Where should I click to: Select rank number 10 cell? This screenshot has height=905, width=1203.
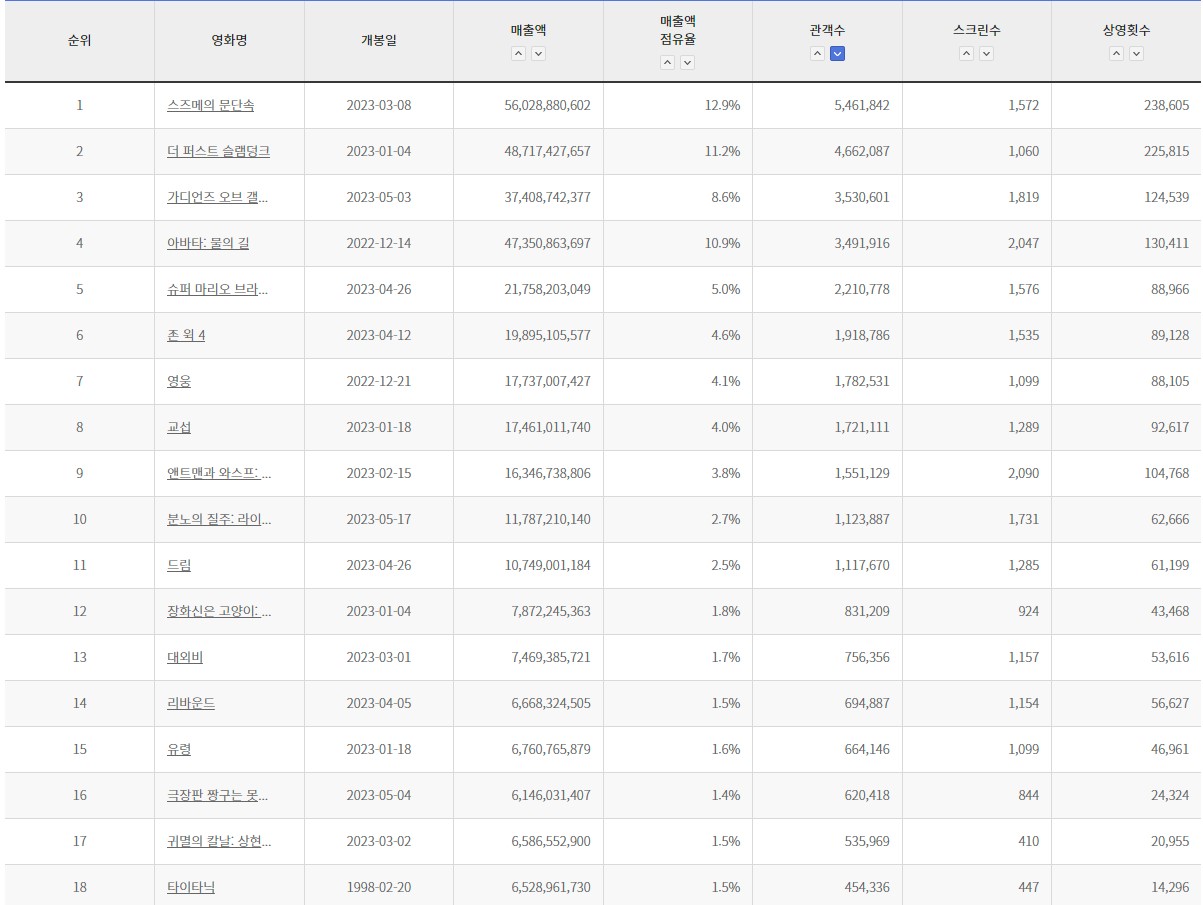pos(80,519)
